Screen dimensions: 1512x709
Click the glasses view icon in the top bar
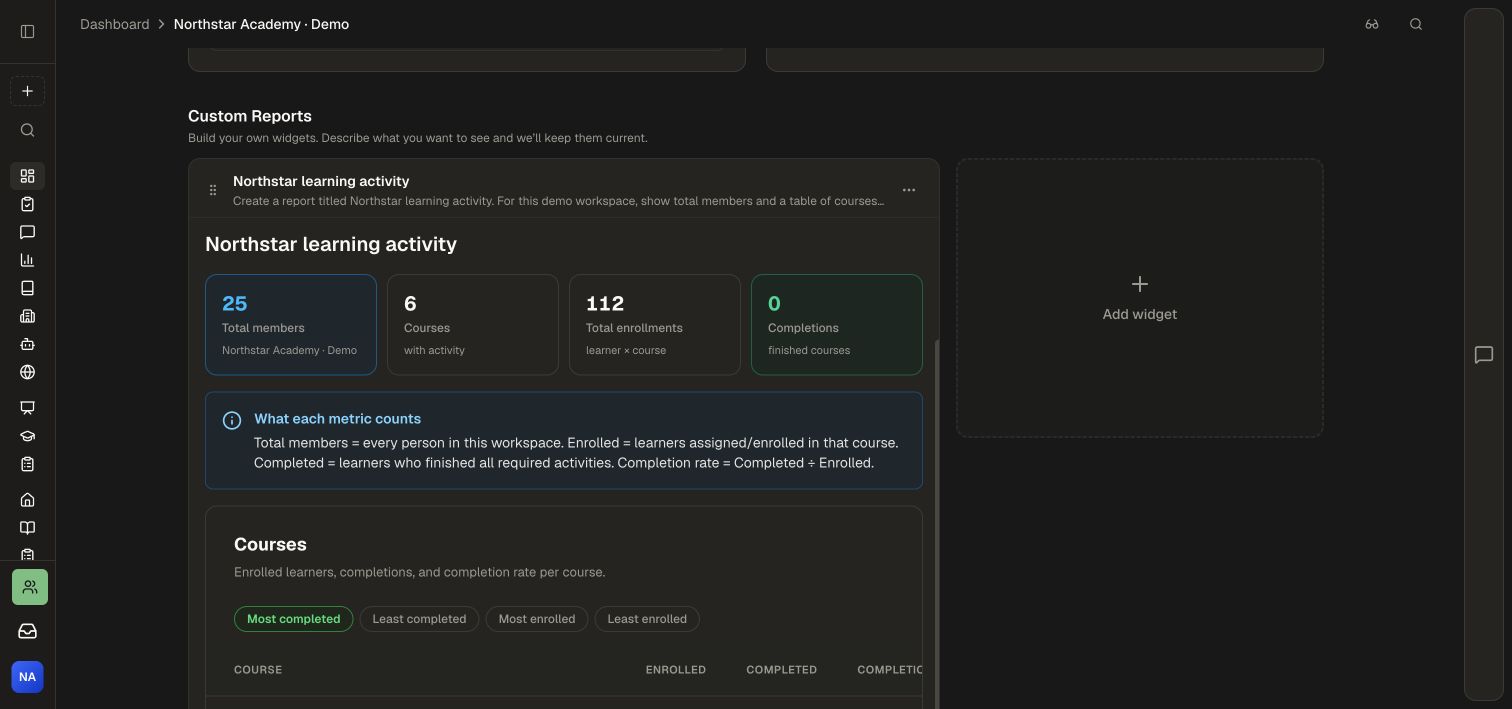[1372, 24]
